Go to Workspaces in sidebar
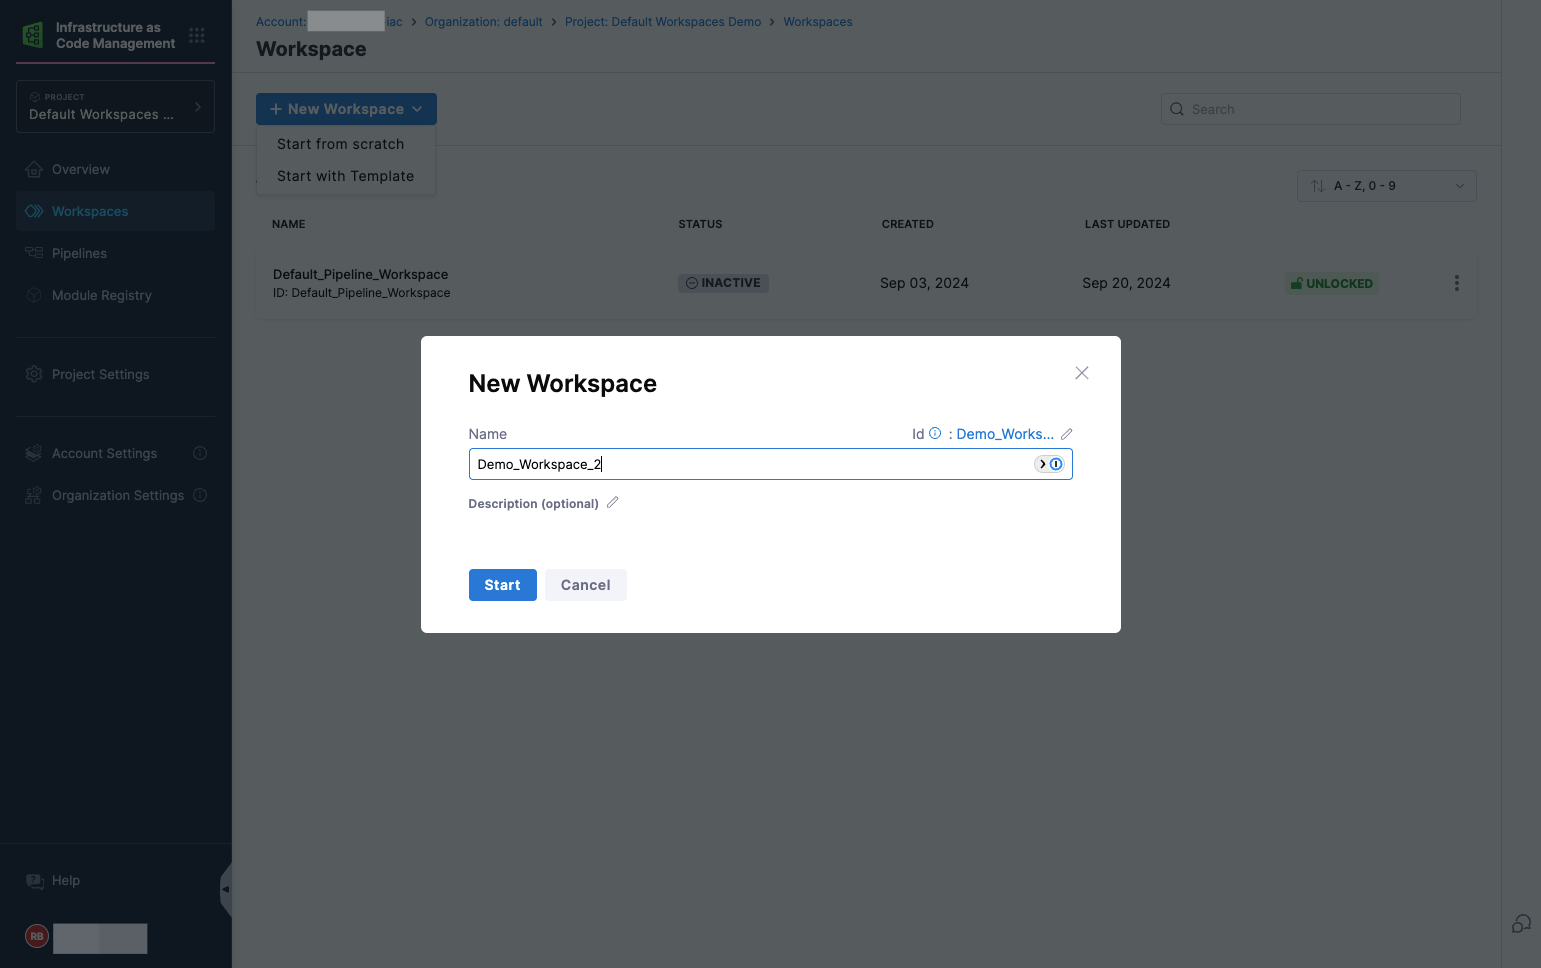The image size is (1541, 968). click(115, 211)
